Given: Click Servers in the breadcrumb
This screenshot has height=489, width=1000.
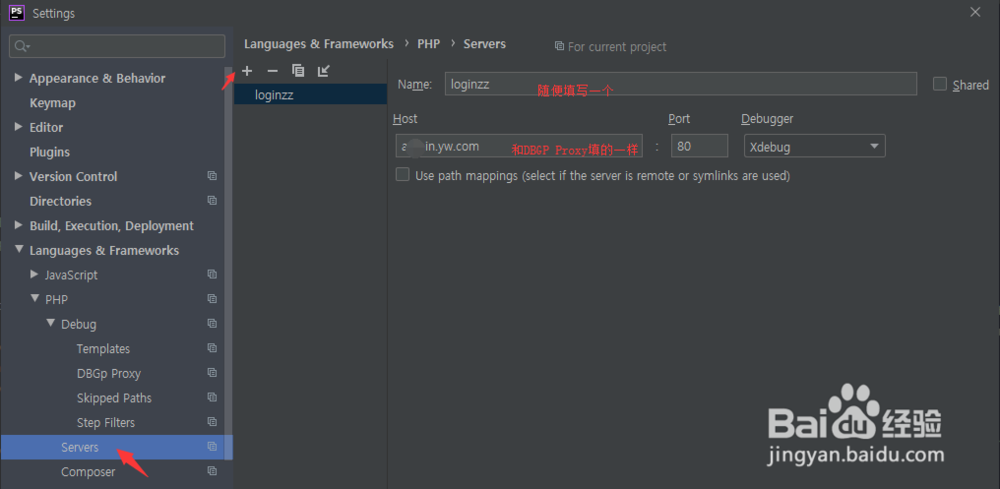Looking at the screenshot, I should tap(485, 44).
